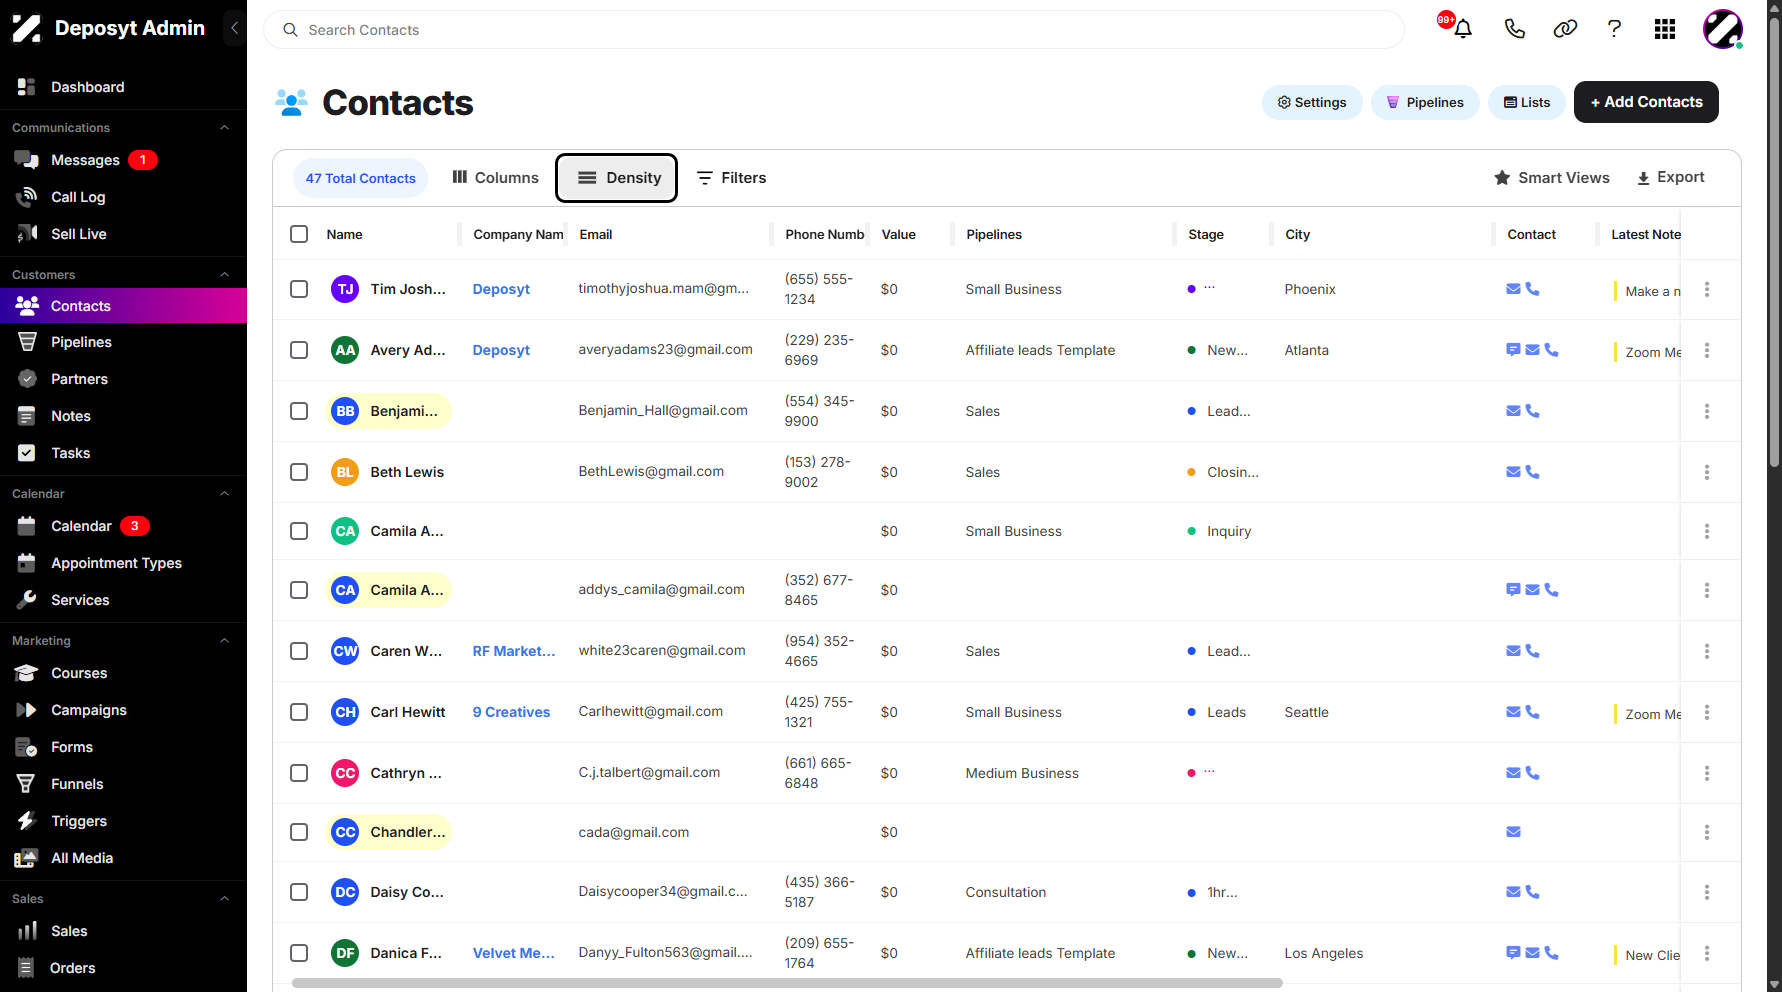Check the box for Beth Lewis row

click(x=299, y=472)
